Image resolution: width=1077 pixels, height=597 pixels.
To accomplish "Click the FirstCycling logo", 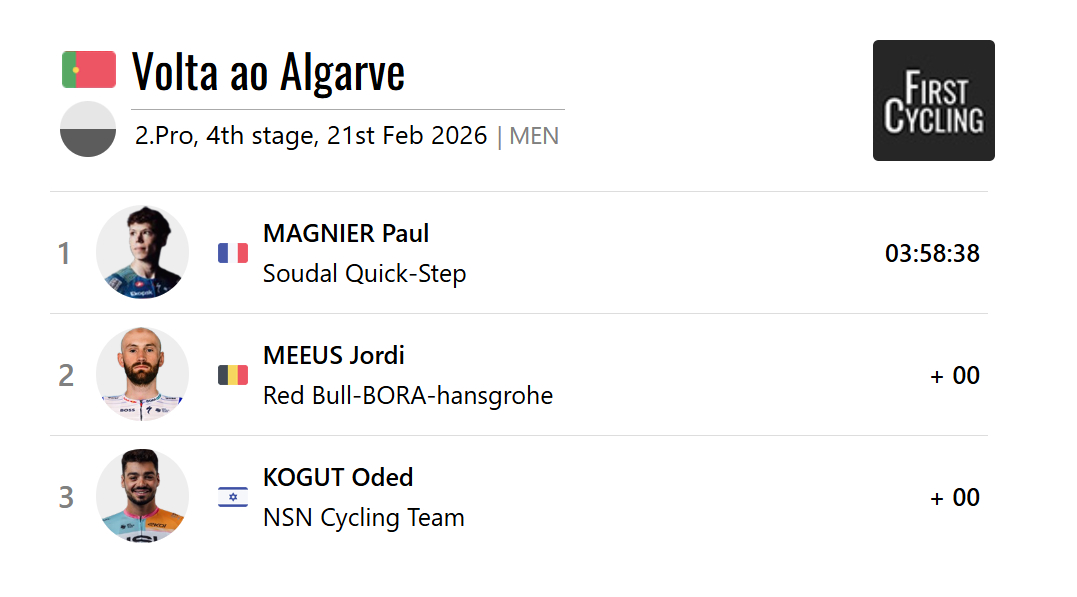I will 933,100.
